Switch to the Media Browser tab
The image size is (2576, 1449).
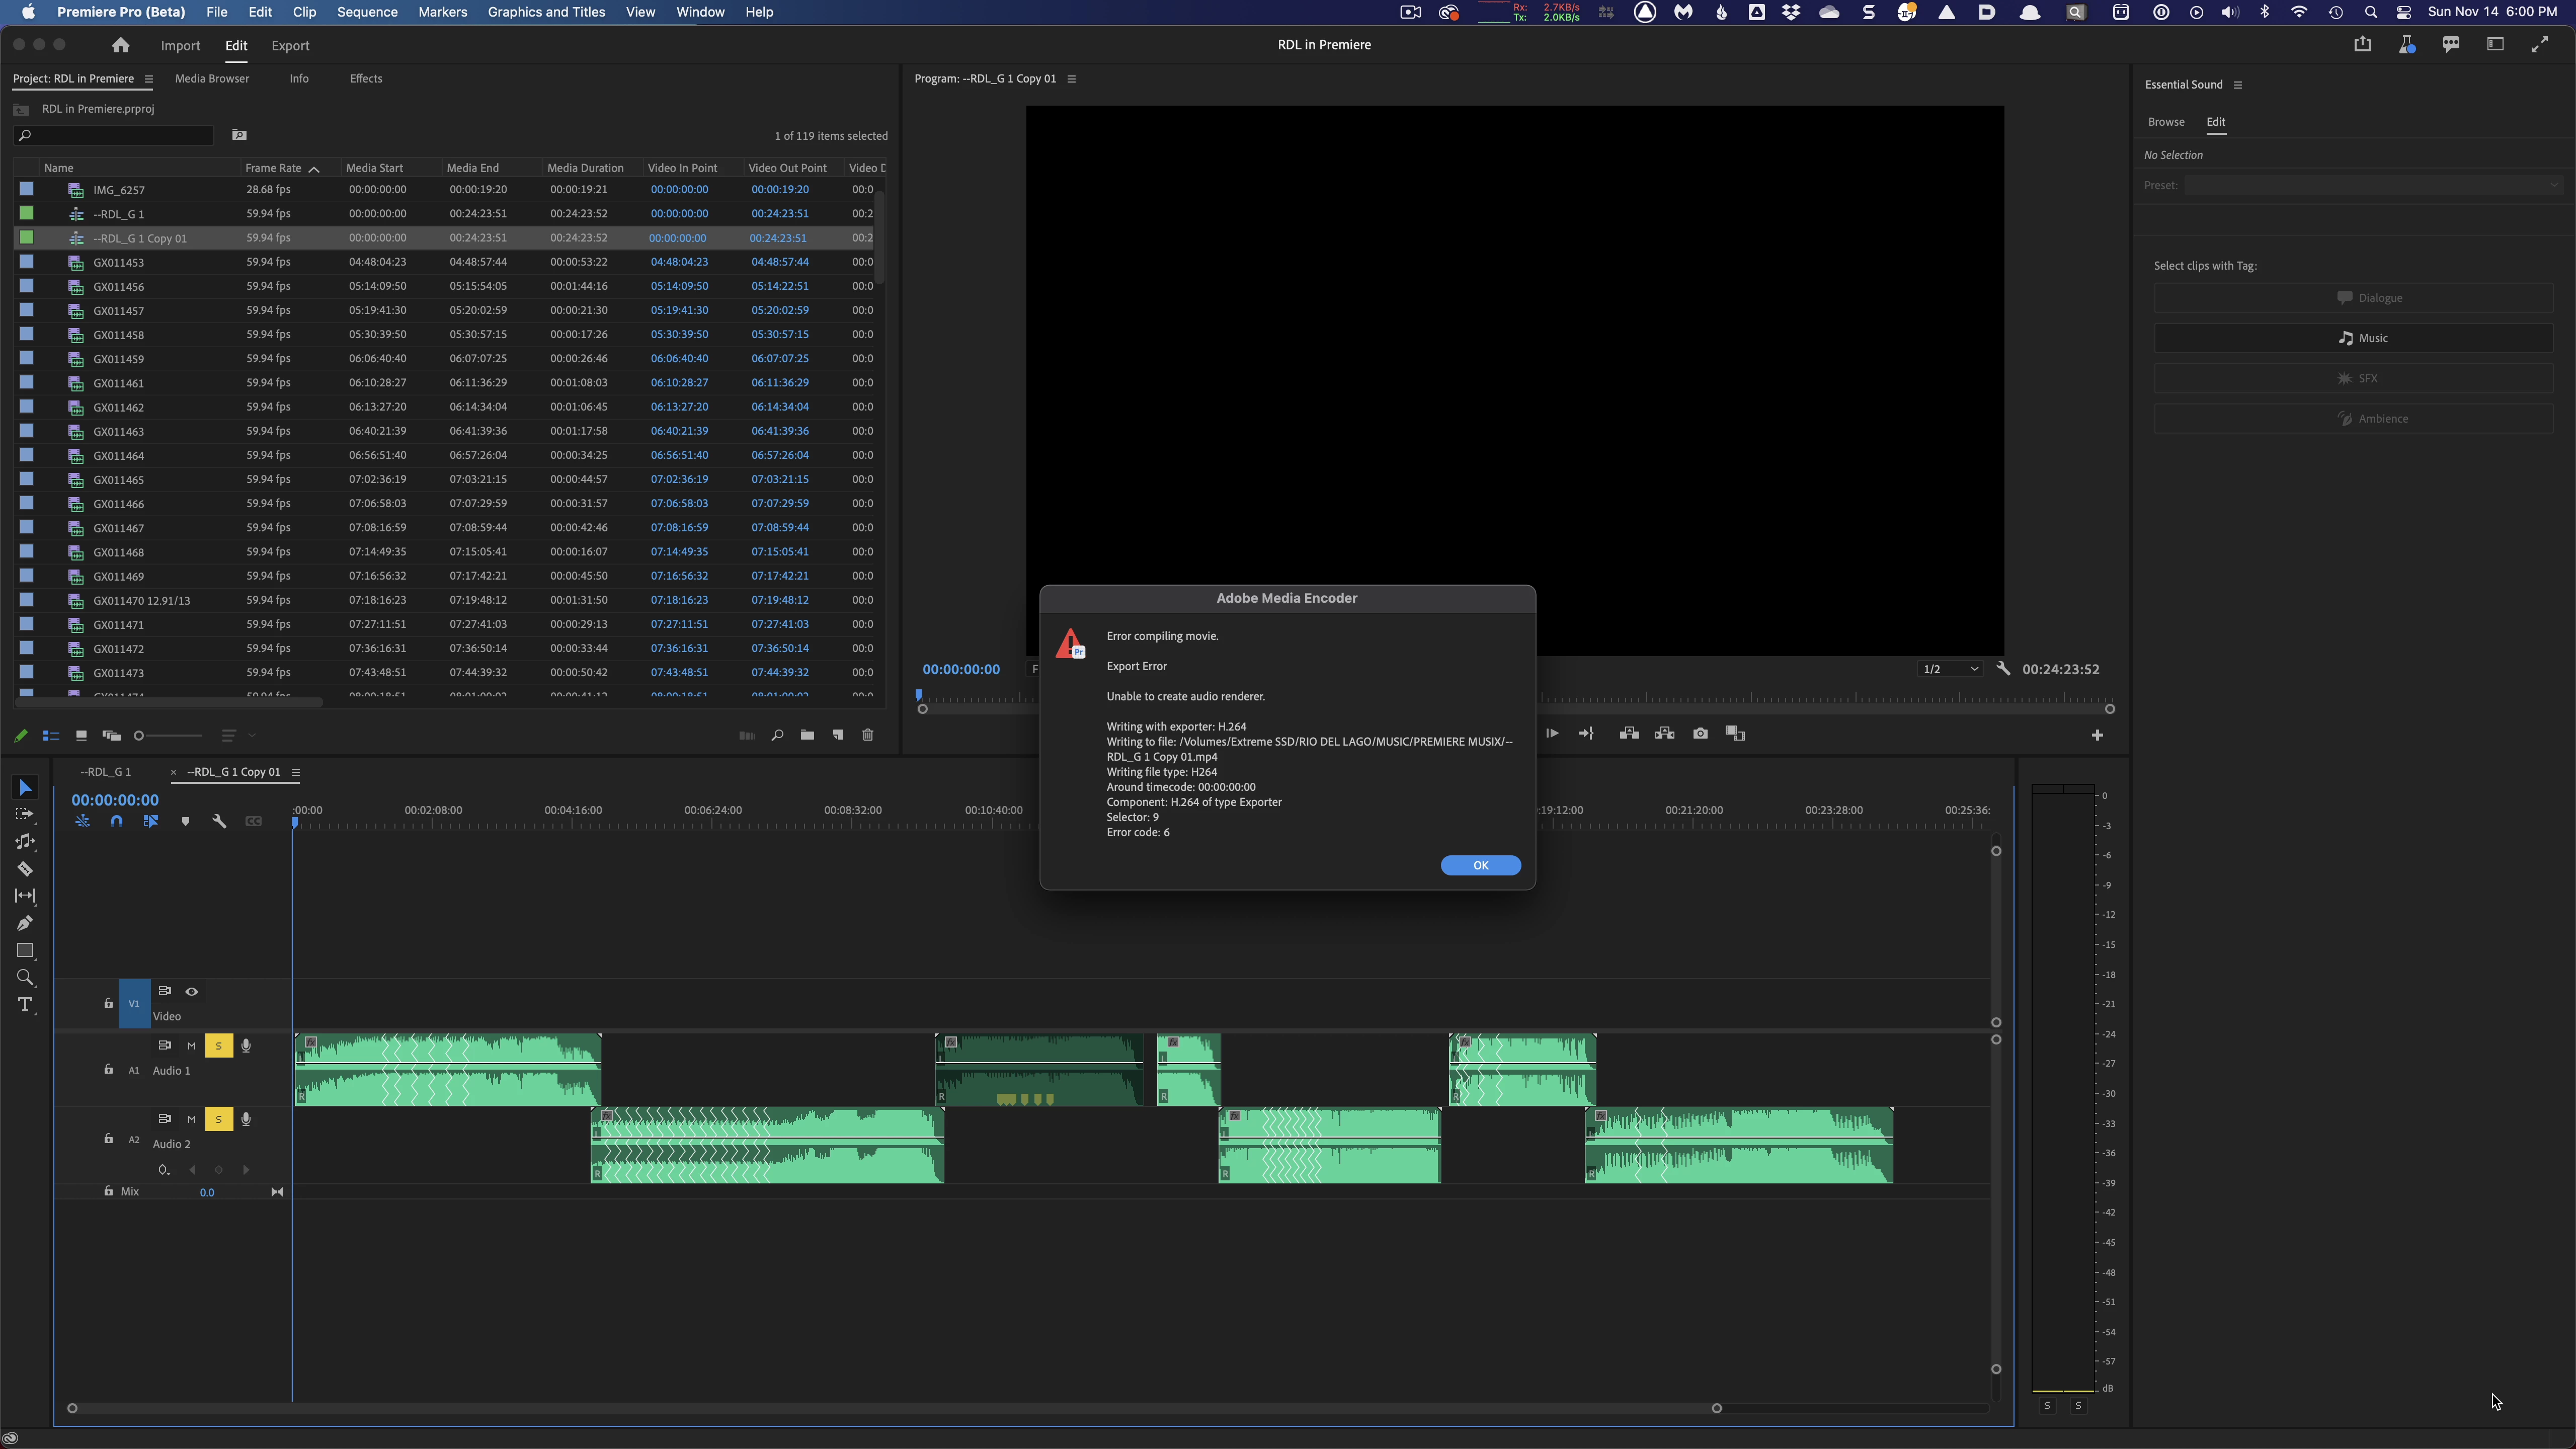pos(212,79)
